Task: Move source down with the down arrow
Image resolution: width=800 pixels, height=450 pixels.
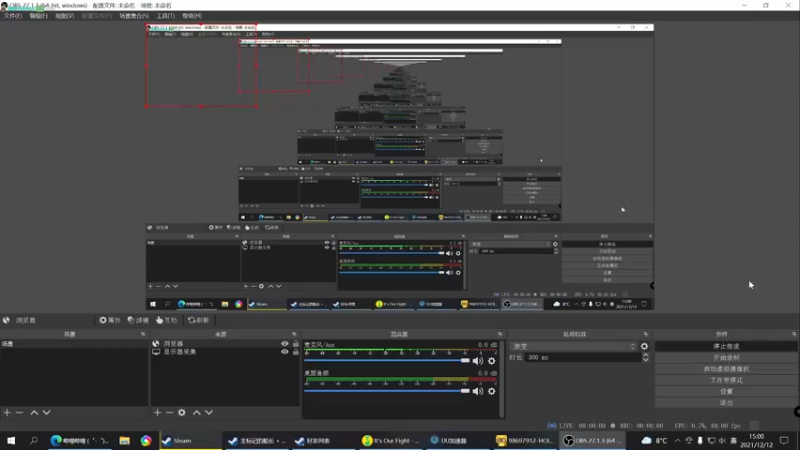Action: point(209,412)
